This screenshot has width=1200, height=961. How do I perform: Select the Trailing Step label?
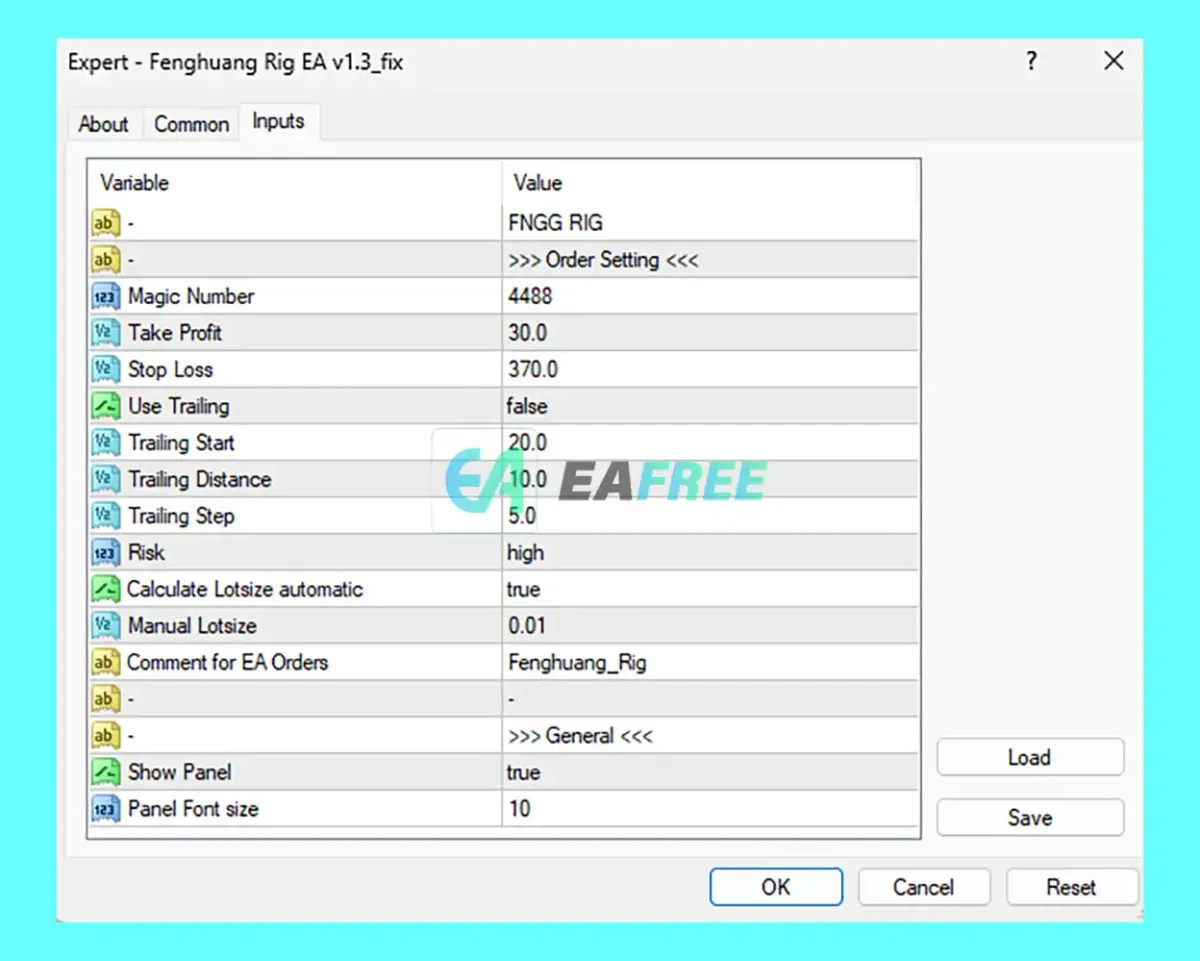click(x=181, y=516)
